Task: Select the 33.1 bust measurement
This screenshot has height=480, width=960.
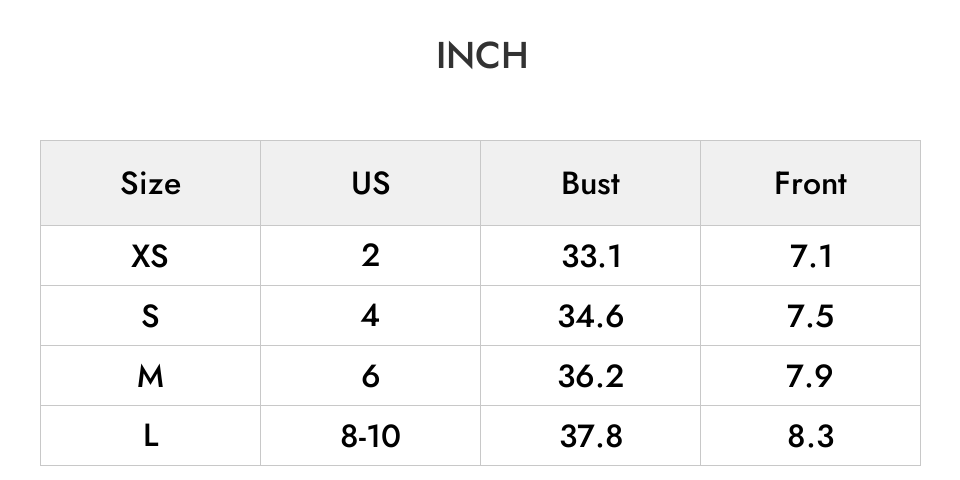Action: [x=590, y=255]
